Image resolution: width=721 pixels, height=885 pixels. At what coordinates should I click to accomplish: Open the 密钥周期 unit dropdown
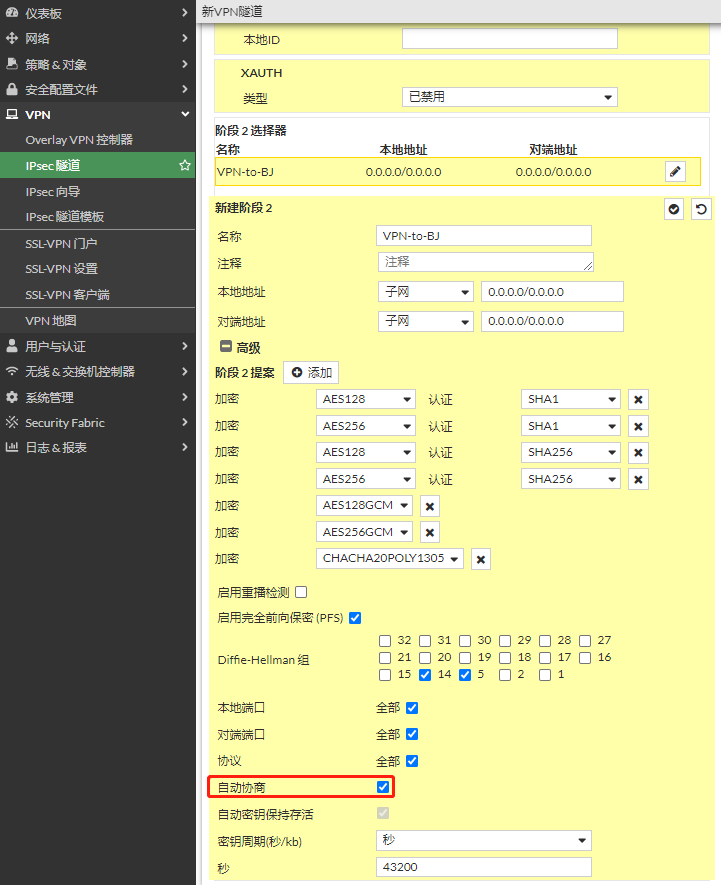pyautogui.click(x=483, y=840)
